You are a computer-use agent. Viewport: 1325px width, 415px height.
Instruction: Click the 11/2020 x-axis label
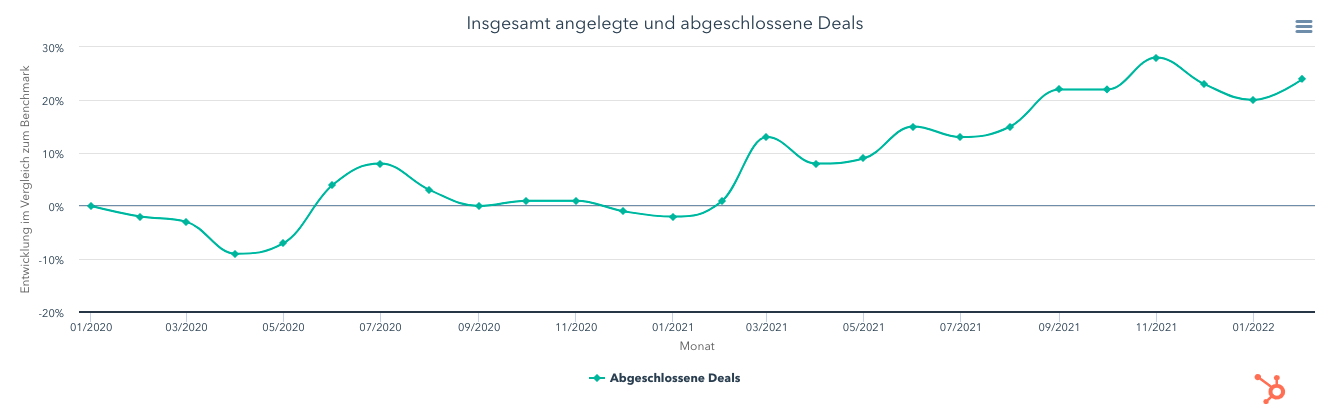(576, 327)
